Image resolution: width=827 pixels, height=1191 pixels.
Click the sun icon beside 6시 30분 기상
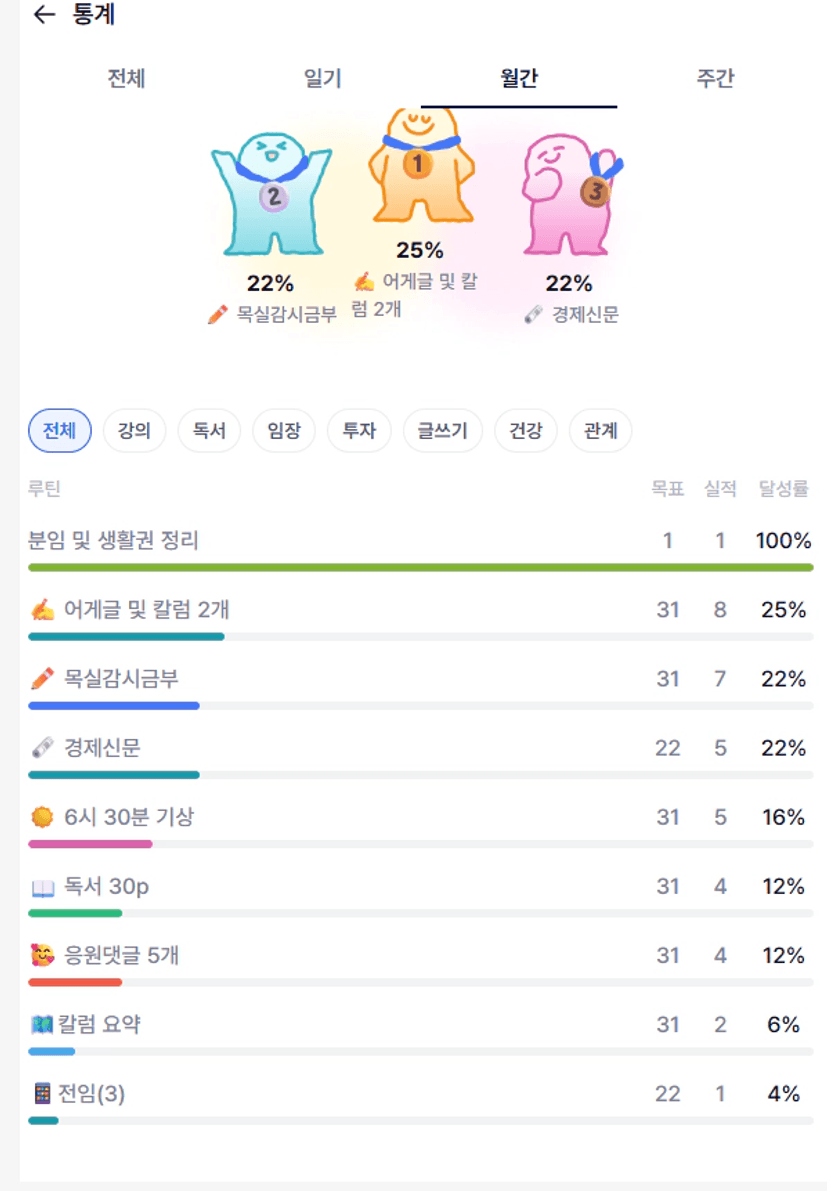(42, 818)
